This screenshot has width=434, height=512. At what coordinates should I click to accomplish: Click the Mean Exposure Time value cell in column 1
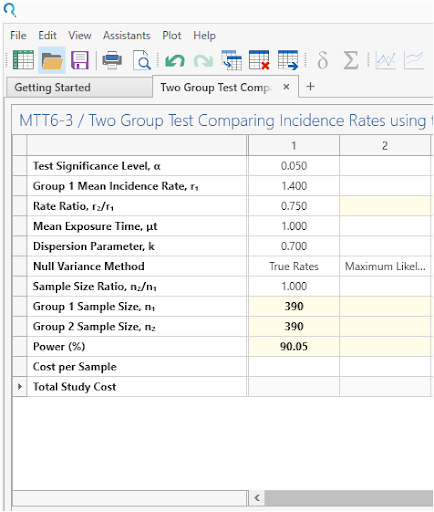(x=294, y=226)
